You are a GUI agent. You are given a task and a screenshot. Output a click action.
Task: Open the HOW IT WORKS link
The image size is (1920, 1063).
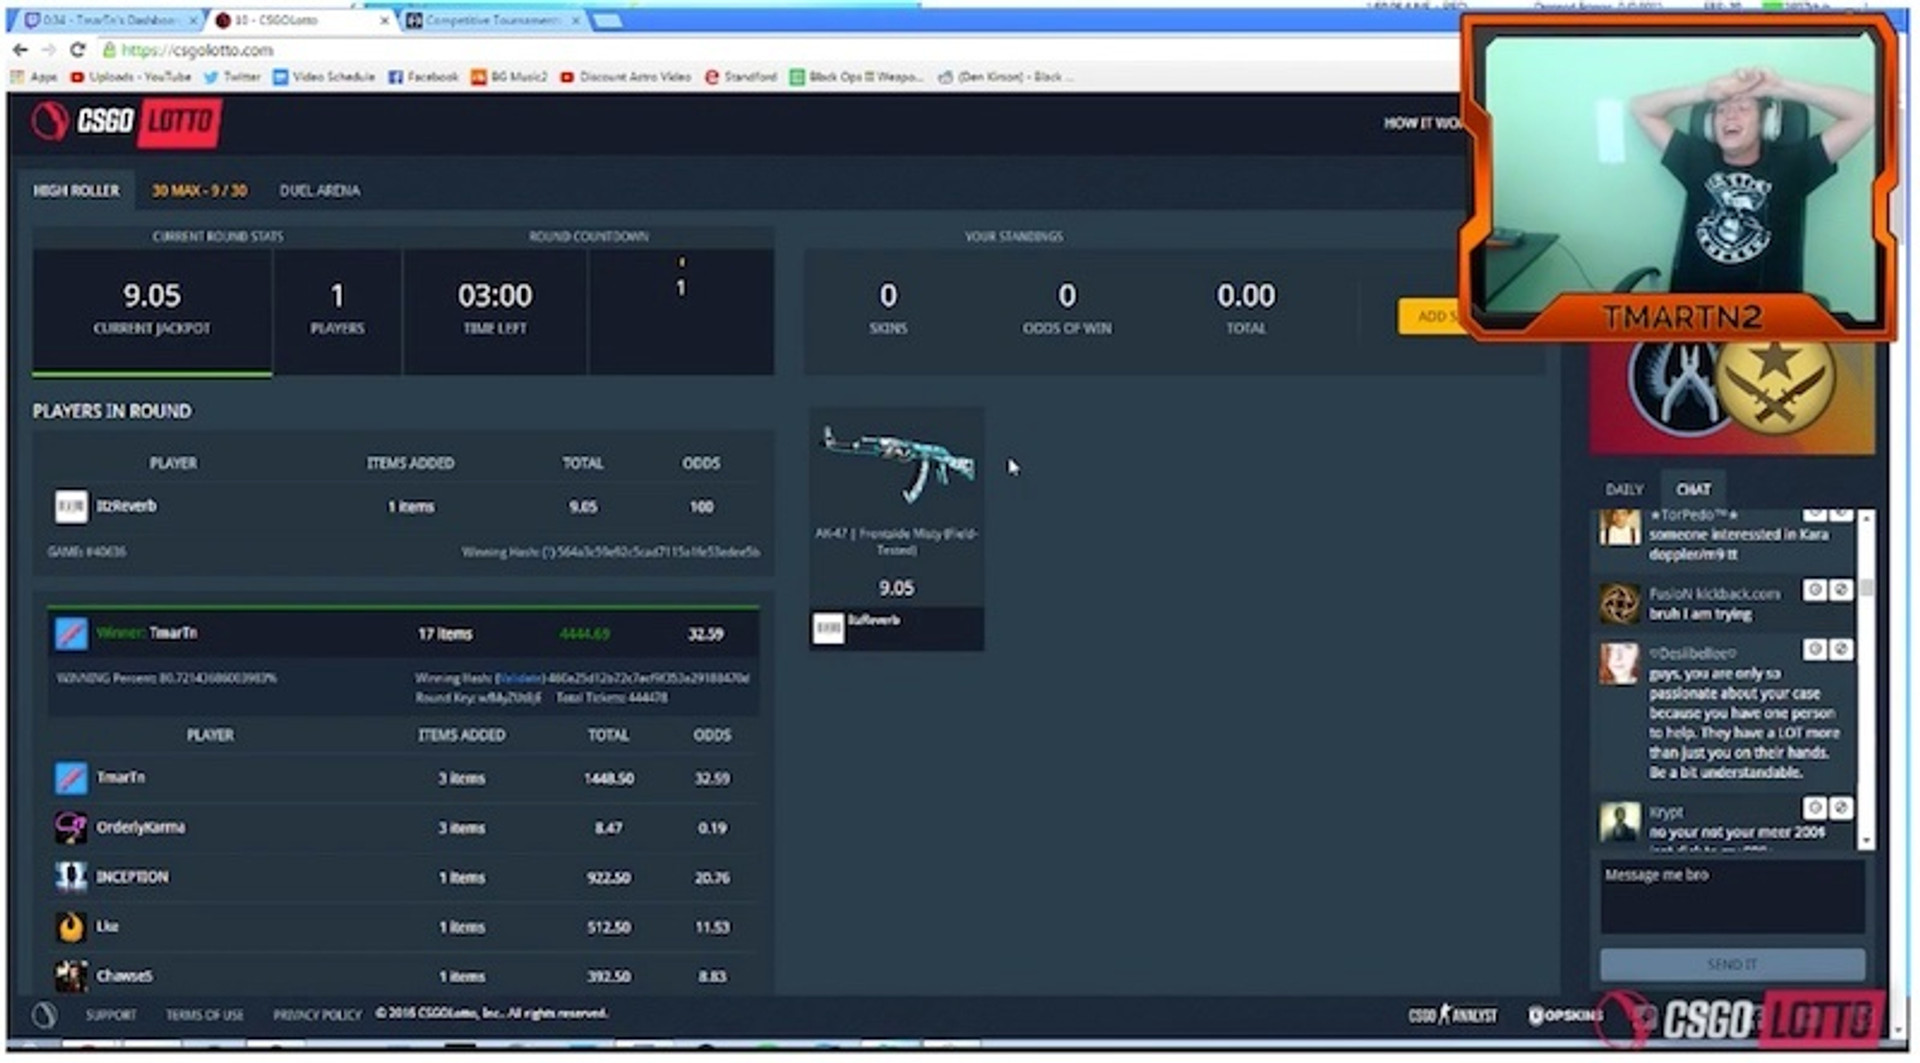click(x=1422, y=123)
